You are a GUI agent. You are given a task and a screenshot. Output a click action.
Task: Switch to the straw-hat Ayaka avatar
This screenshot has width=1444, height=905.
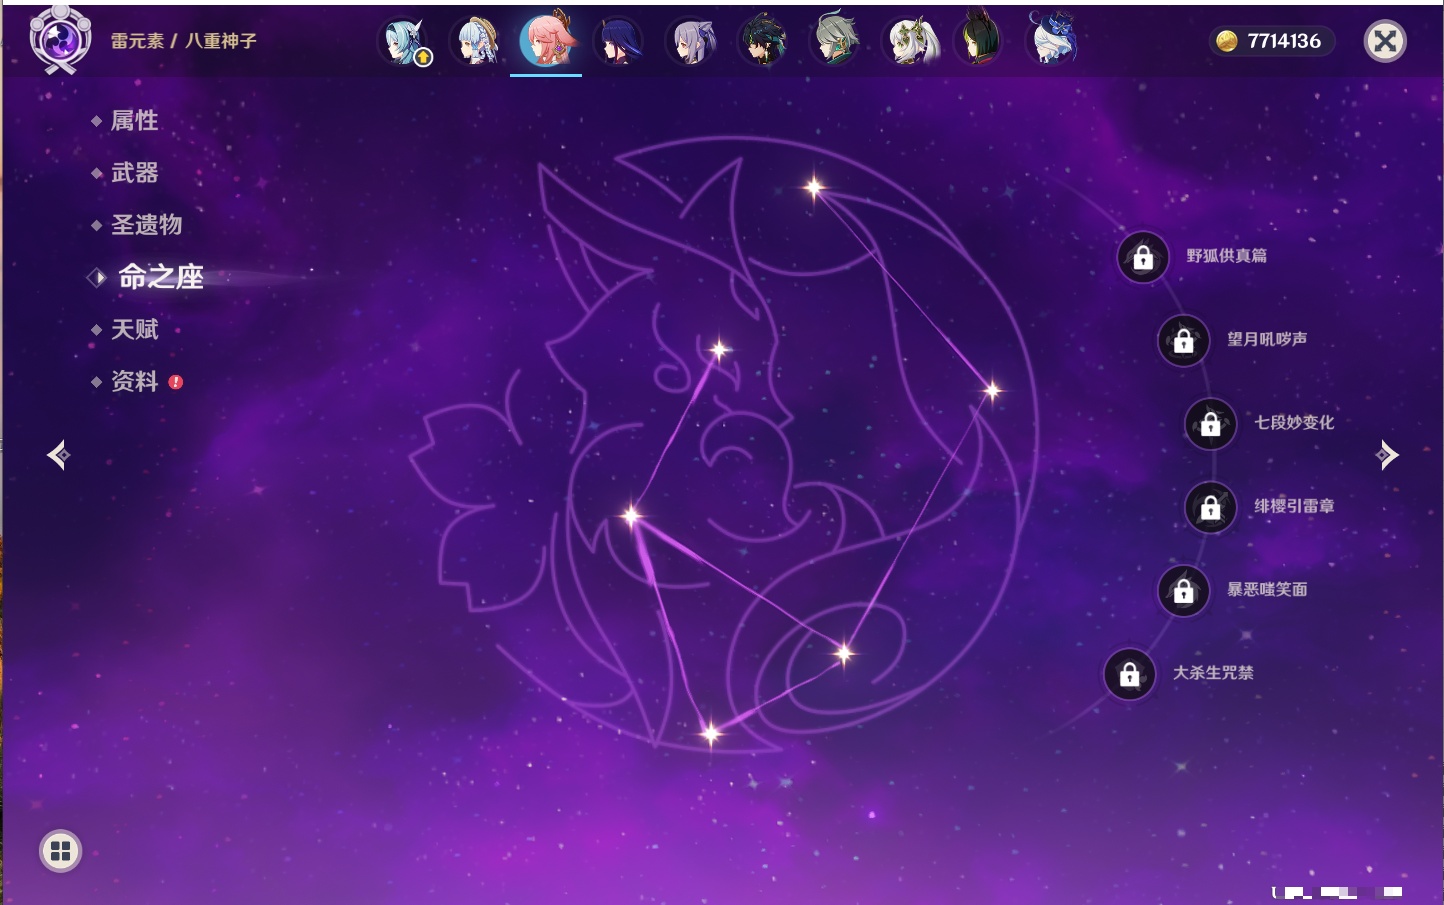click(x=476, y=42)
